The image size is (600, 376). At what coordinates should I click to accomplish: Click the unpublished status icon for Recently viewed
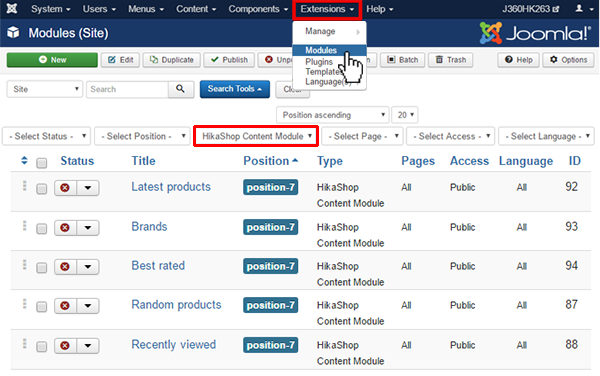coord(65,345)
